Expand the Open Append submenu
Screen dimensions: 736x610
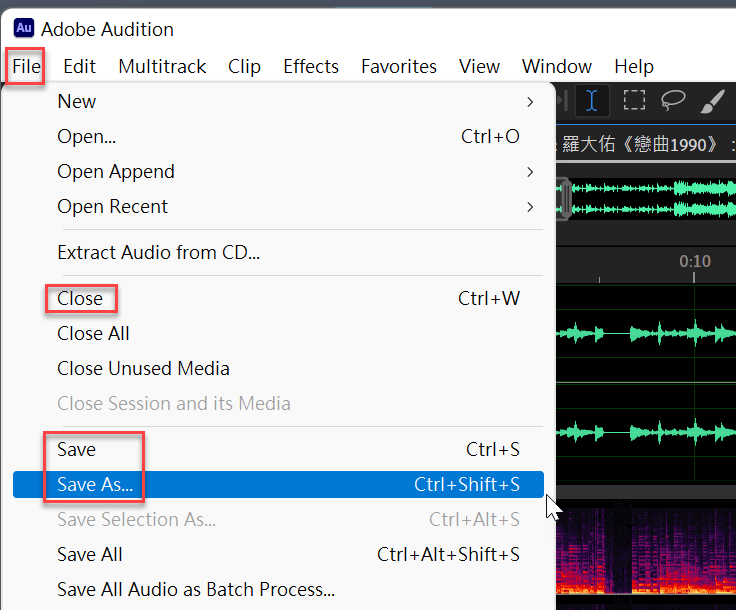[278, 172]
